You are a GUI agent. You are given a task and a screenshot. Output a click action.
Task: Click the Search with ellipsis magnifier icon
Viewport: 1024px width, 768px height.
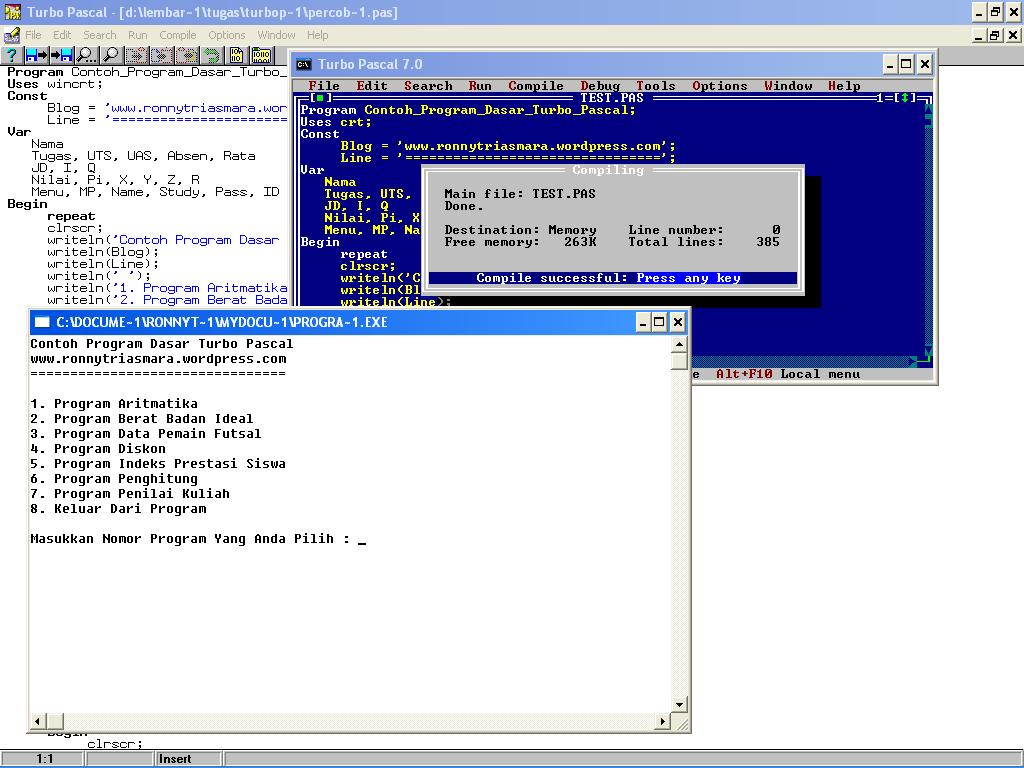tap(87, 55)
